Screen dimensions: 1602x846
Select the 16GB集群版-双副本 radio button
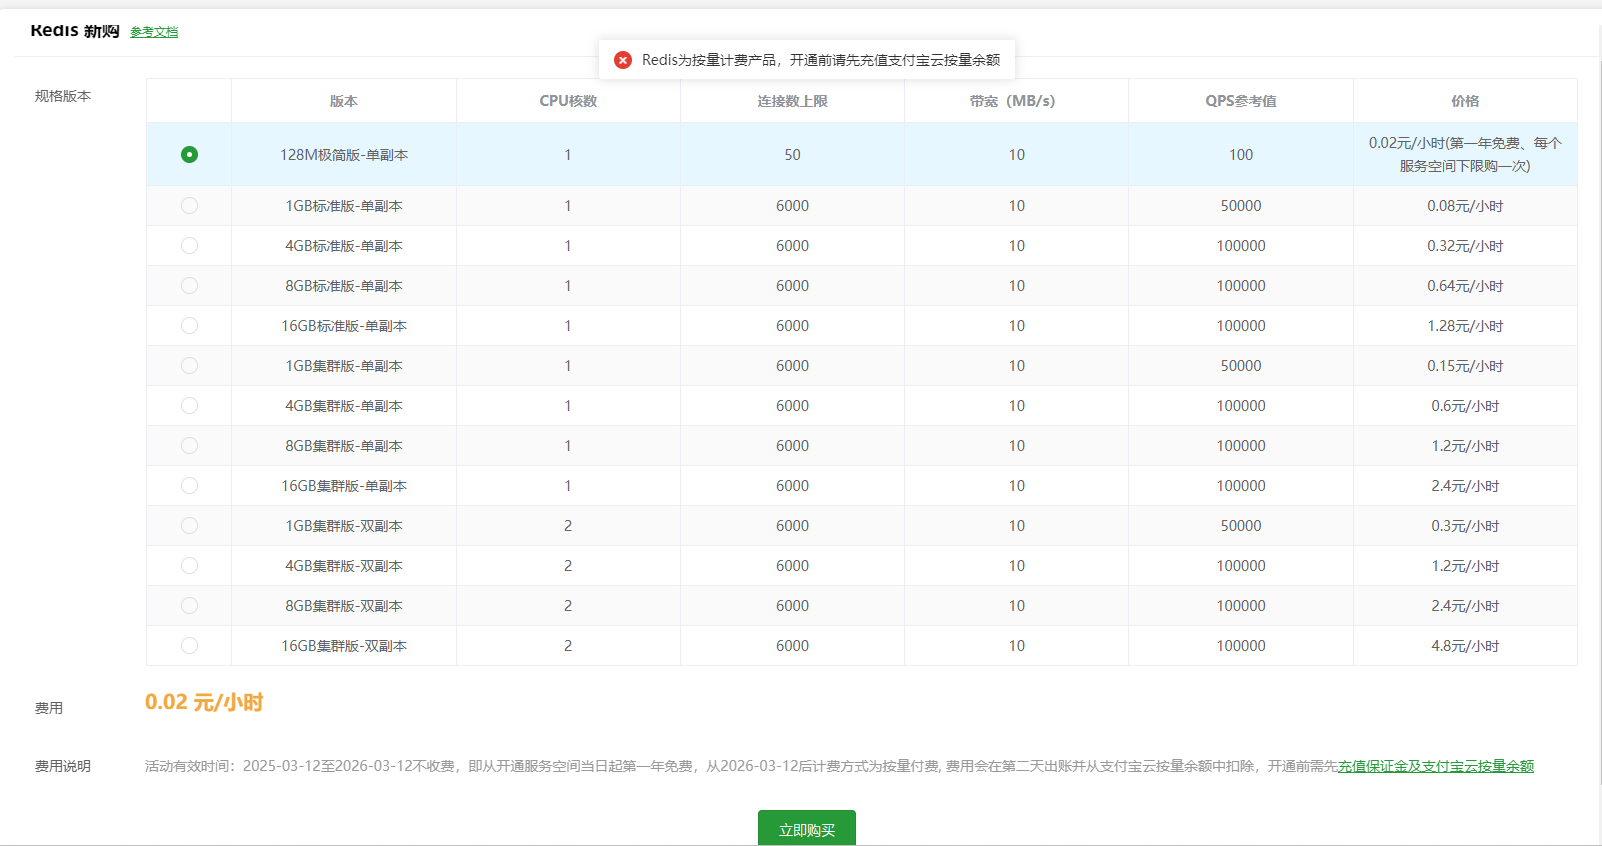[189, 645]
